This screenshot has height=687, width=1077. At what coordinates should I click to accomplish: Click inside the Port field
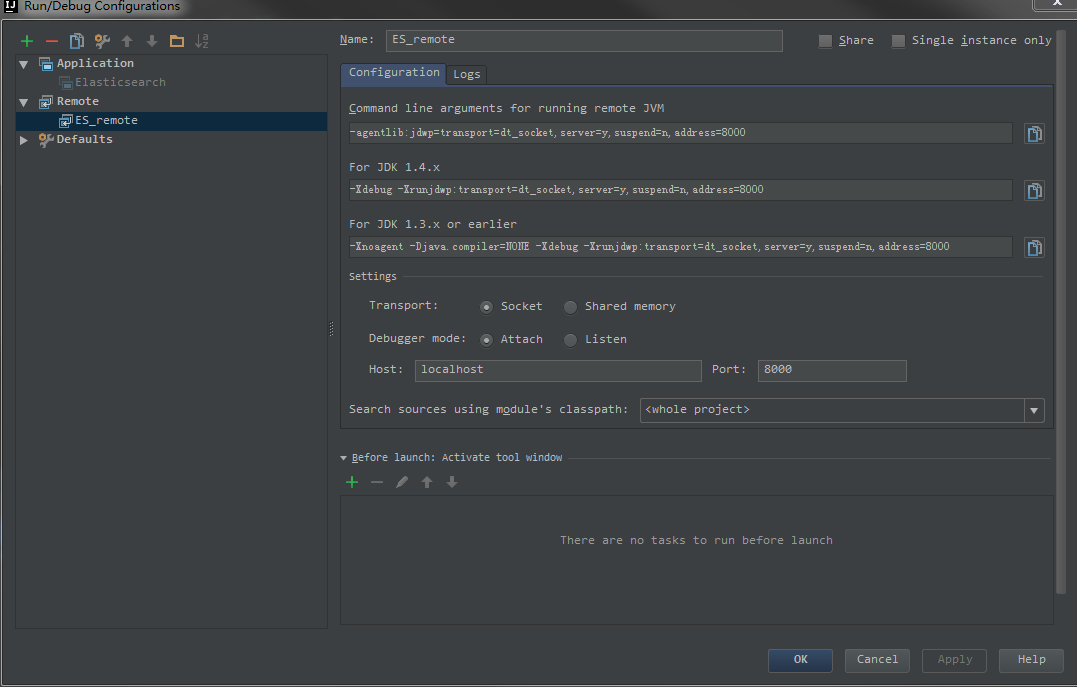click(831, 370)
